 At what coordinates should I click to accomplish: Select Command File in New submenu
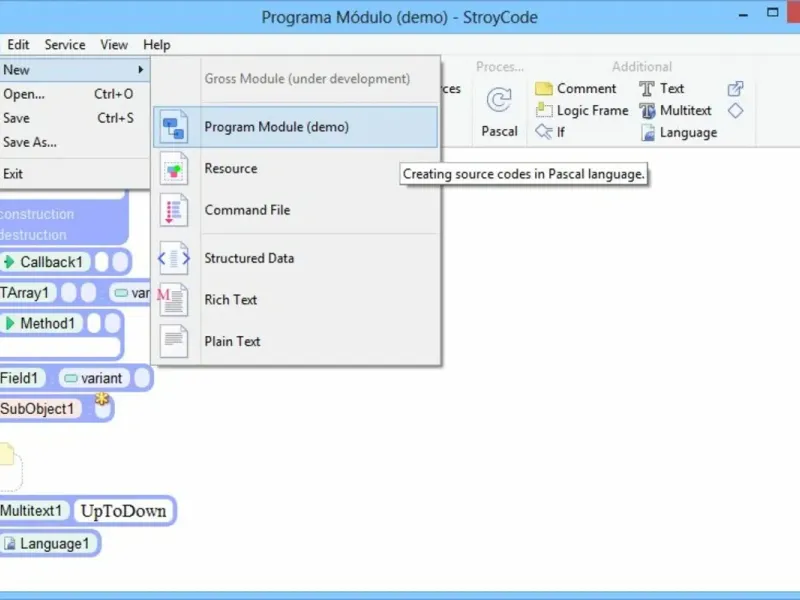point(296,210)
